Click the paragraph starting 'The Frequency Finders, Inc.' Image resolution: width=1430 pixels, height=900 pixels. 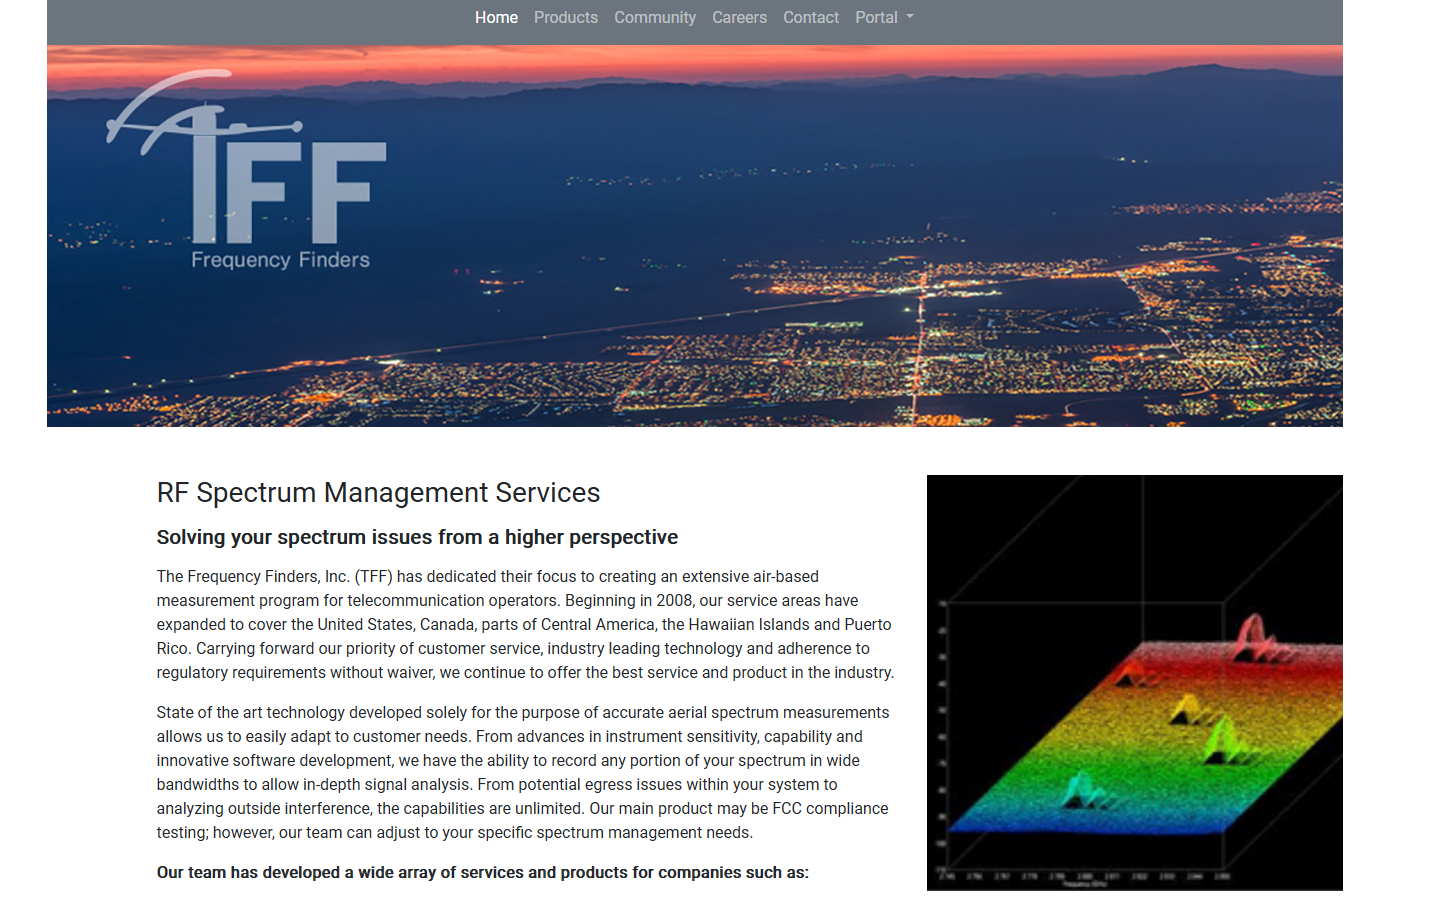click(526, 624)
